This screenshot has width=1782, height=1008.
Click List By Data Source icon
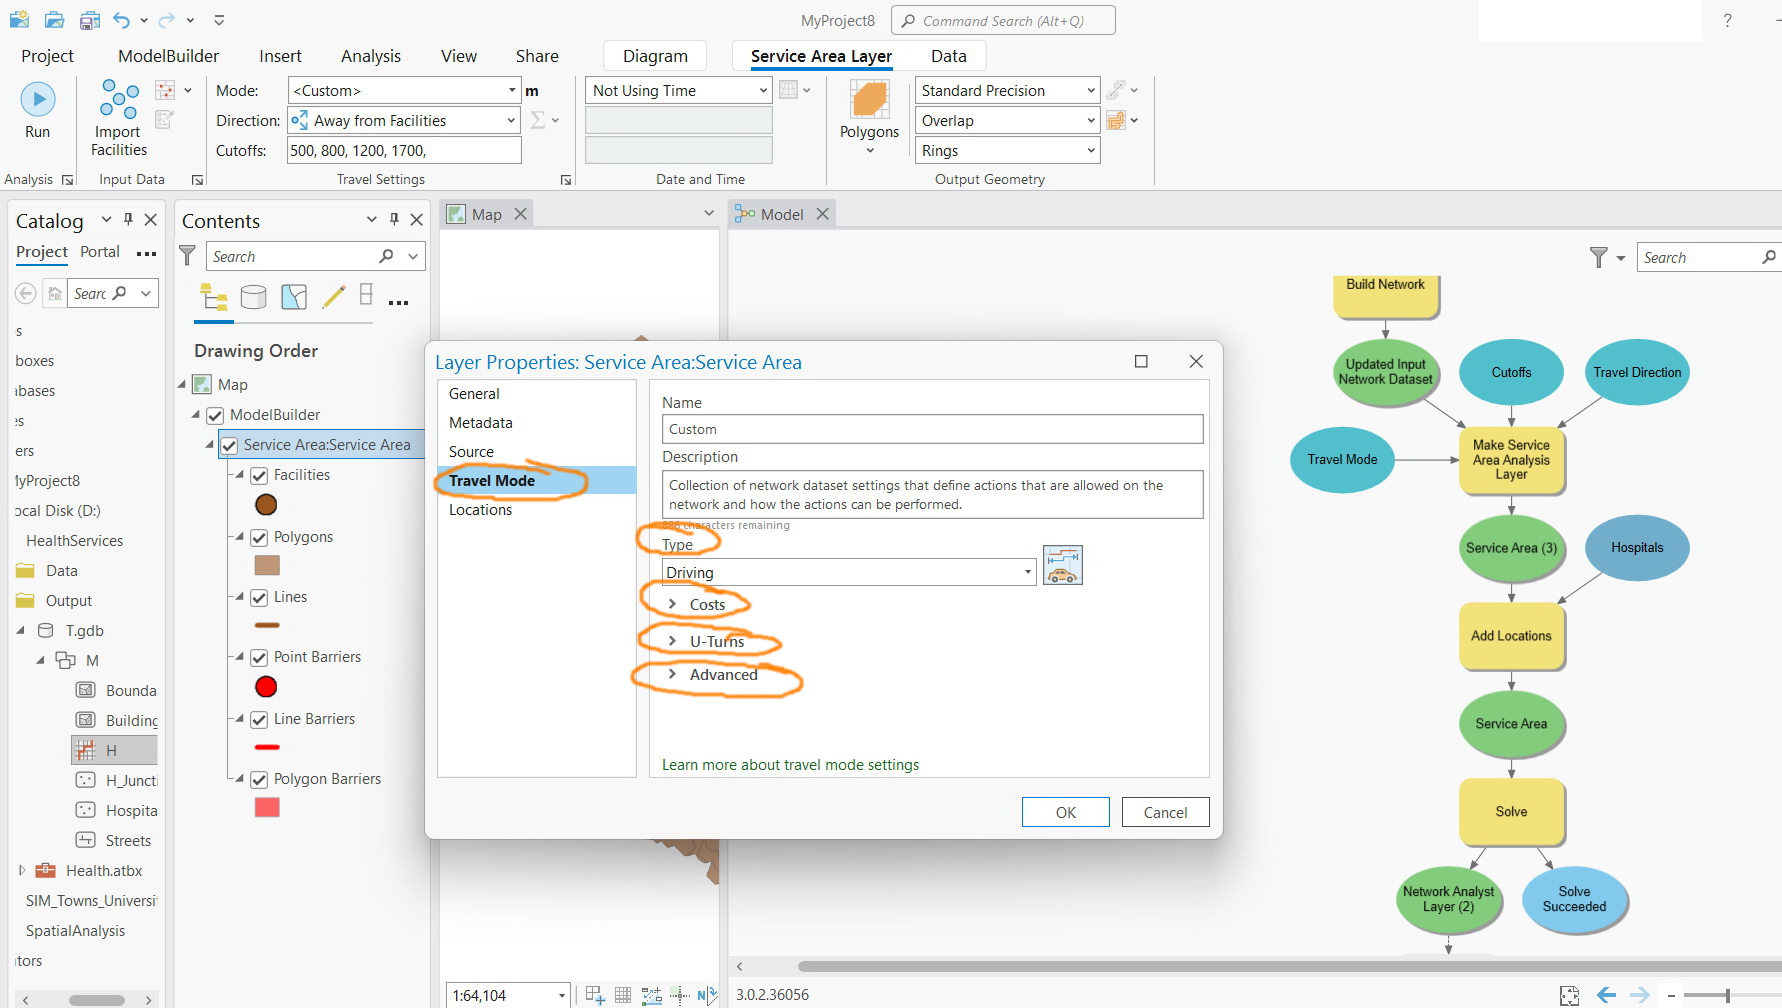pos(254,297)
